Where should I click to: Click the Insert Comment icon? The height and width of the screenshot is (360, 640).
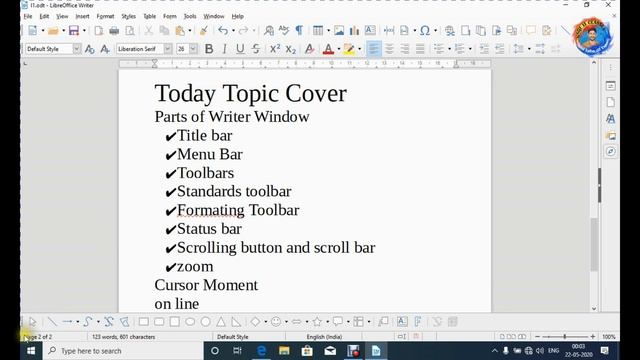click(530, 31)
